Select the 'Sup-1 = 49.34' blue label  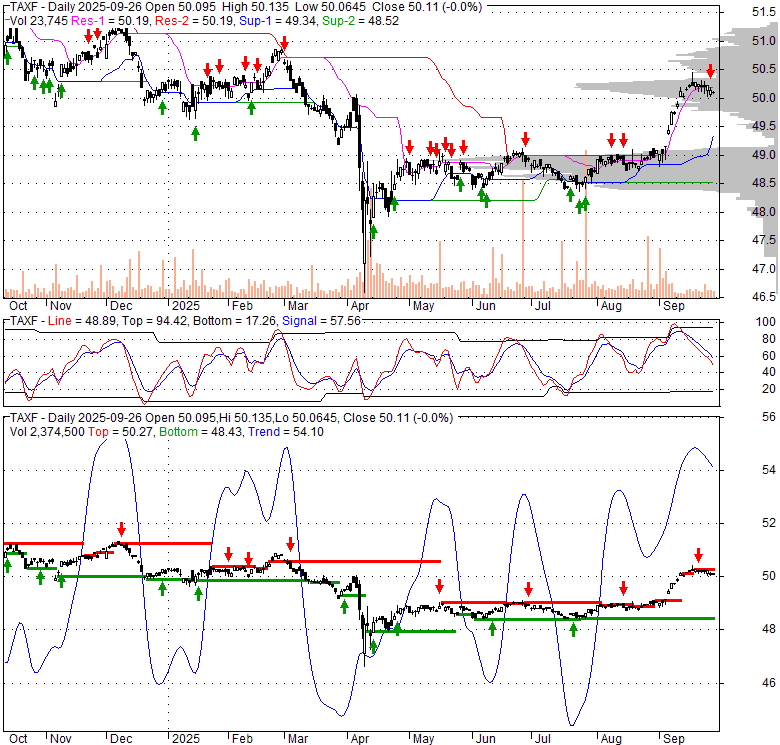tap(277, 21)
